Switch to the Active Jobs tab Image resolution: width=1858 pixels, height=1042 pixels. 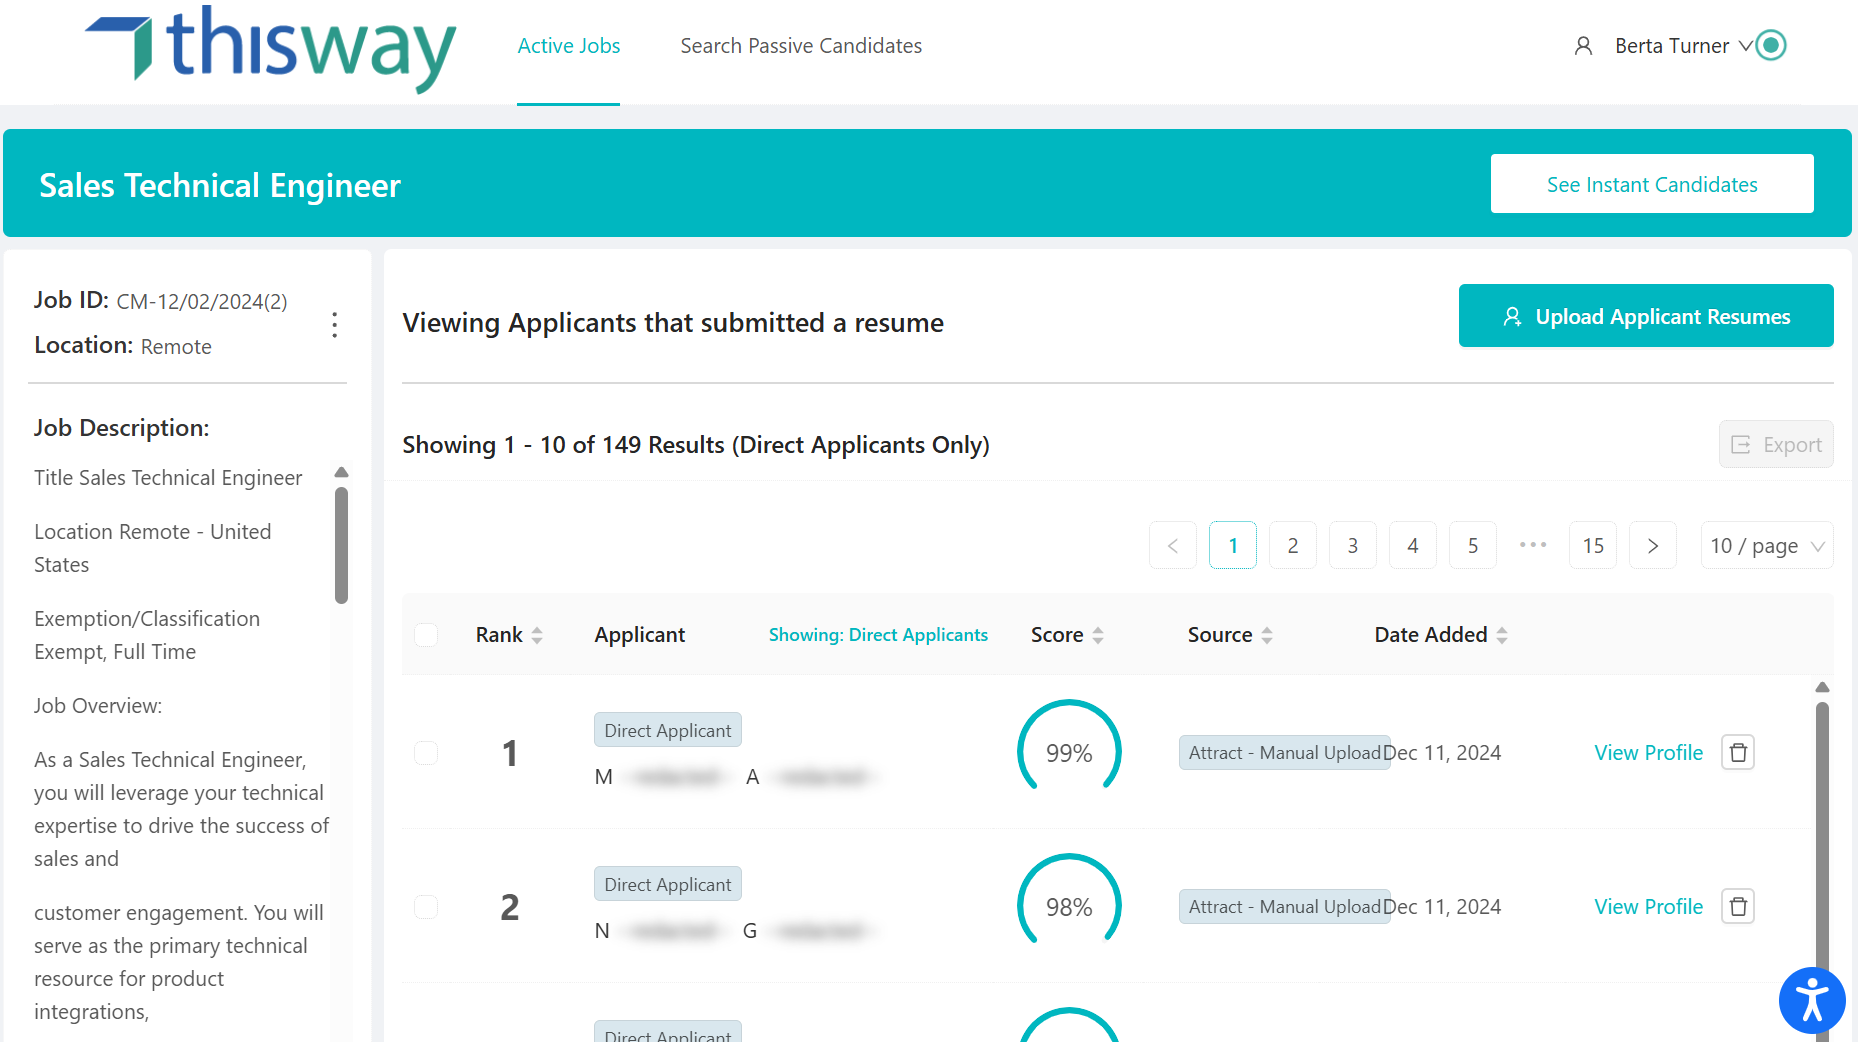[568, 45]
